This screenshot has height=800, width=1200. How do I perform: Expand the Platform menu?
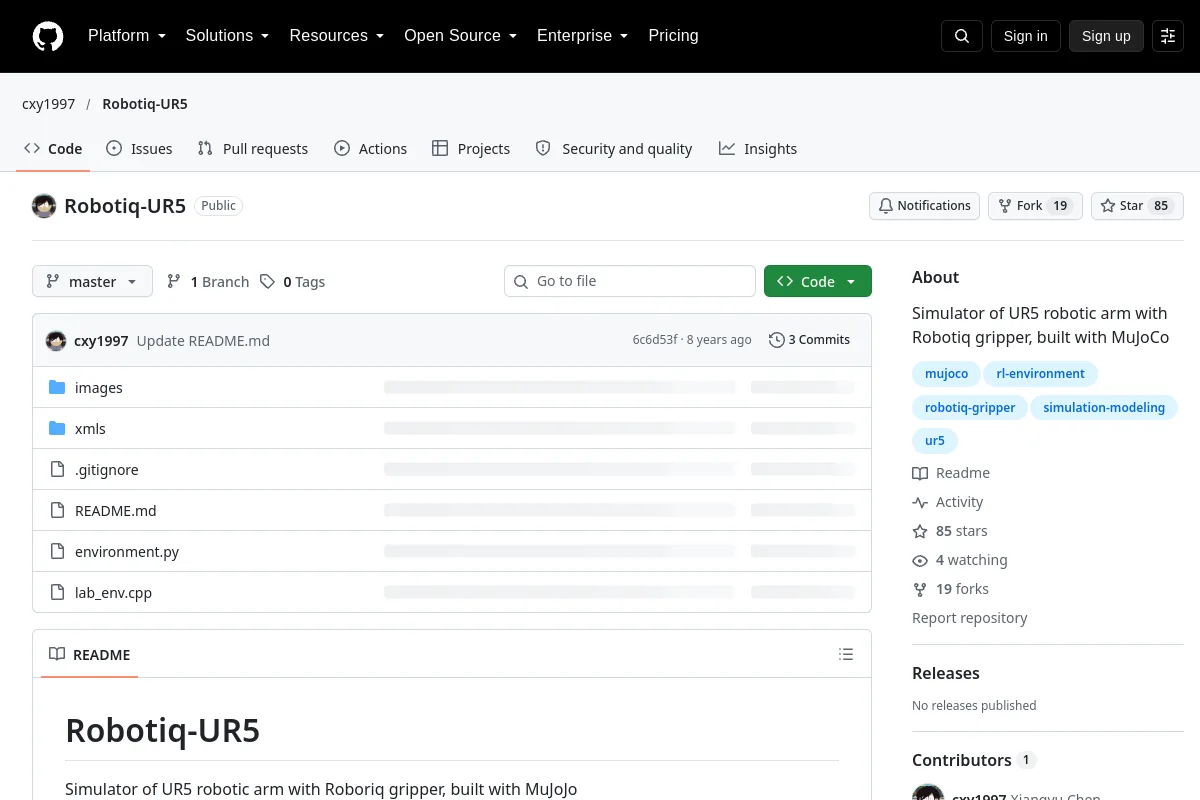(x=127, y=36)
